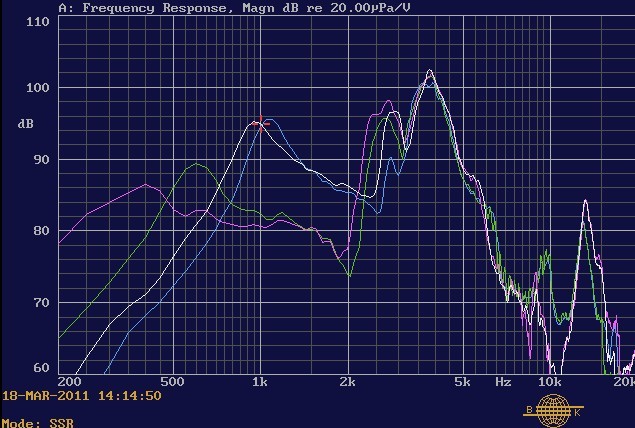
Task: Click the 'Hz' axis unit label
Action: click(x=503, y=381)
